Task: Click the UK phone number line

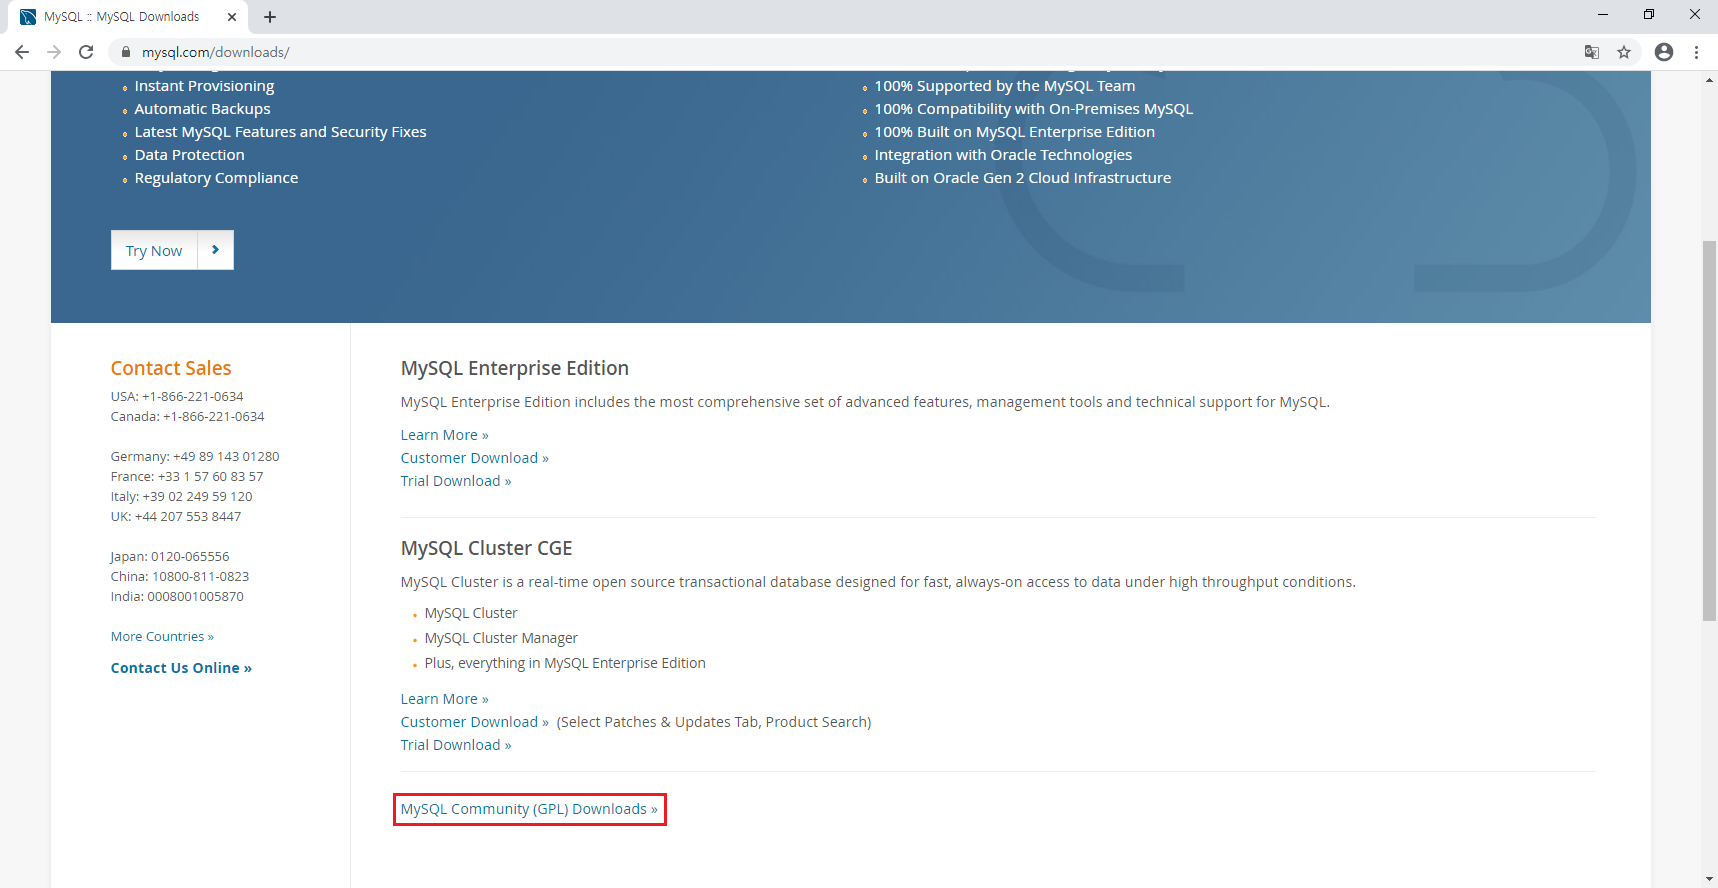Action: pyautogui.click(x=176, y=517)
